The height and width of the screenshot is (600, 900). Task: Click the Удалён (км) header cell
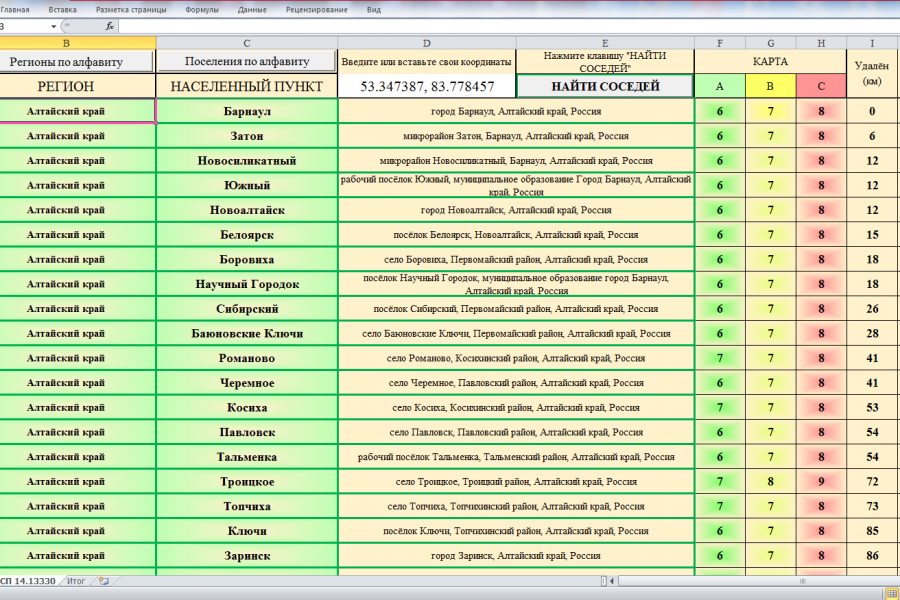(872, 73)
